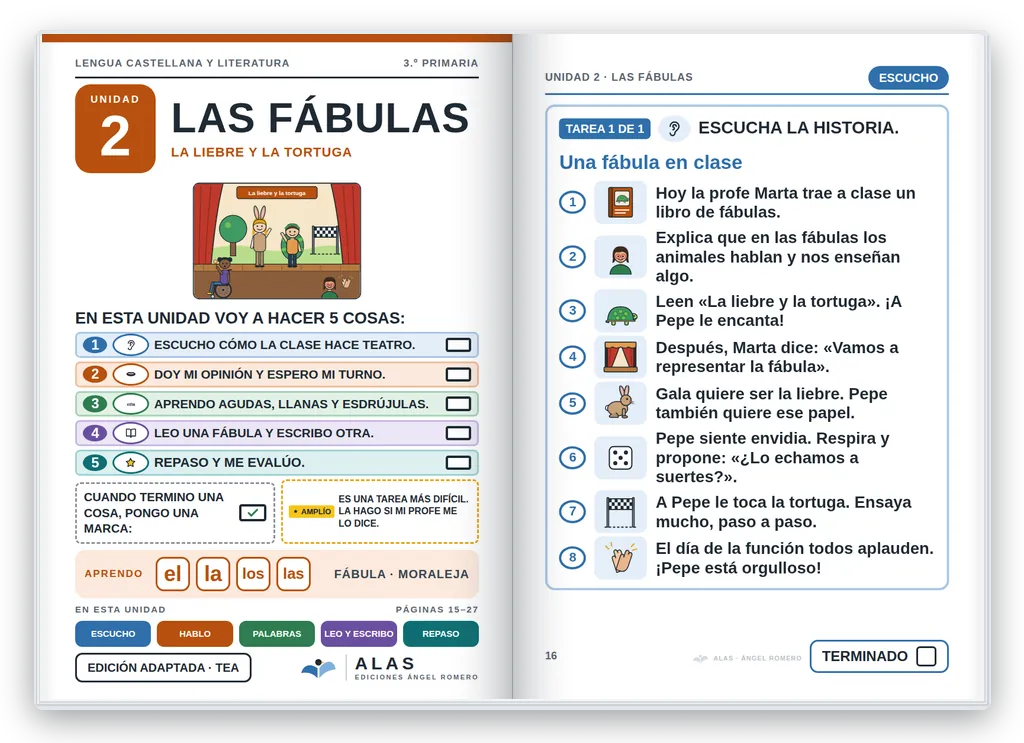This screenshot has width=1024, height=743.
Task: Tick the checkbox for ESCUCHO CÓMO LA CLASE HACE TEATRO
Action: pyautogui.click(x=458, y=345)
